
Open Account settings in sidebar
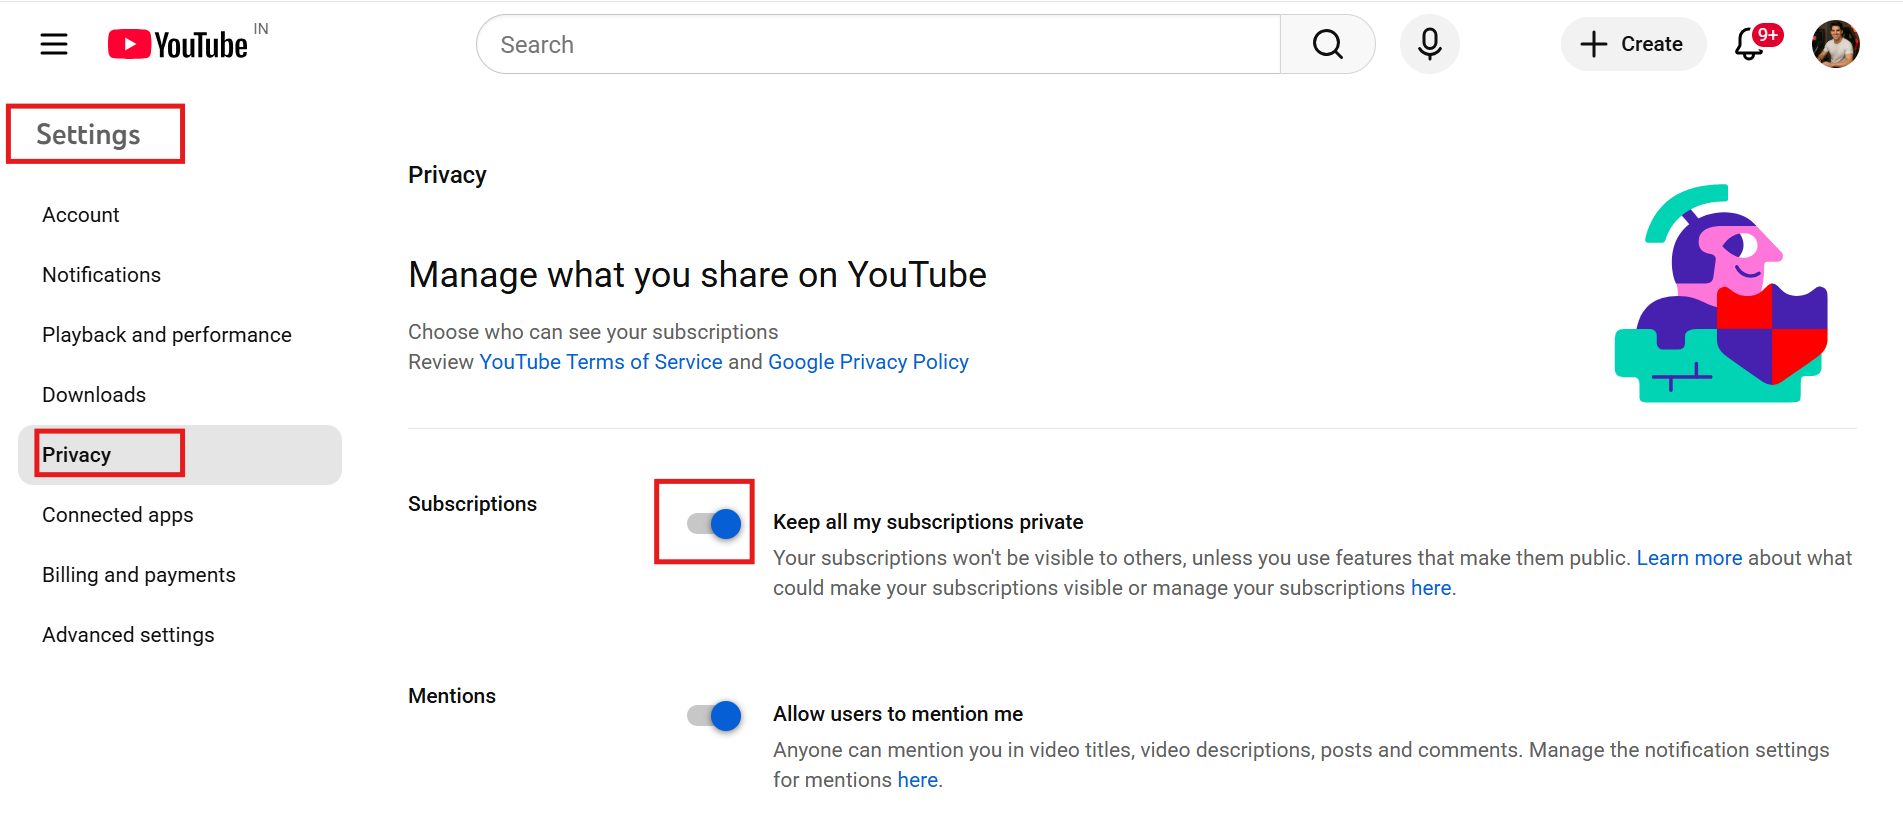[81, 215]
